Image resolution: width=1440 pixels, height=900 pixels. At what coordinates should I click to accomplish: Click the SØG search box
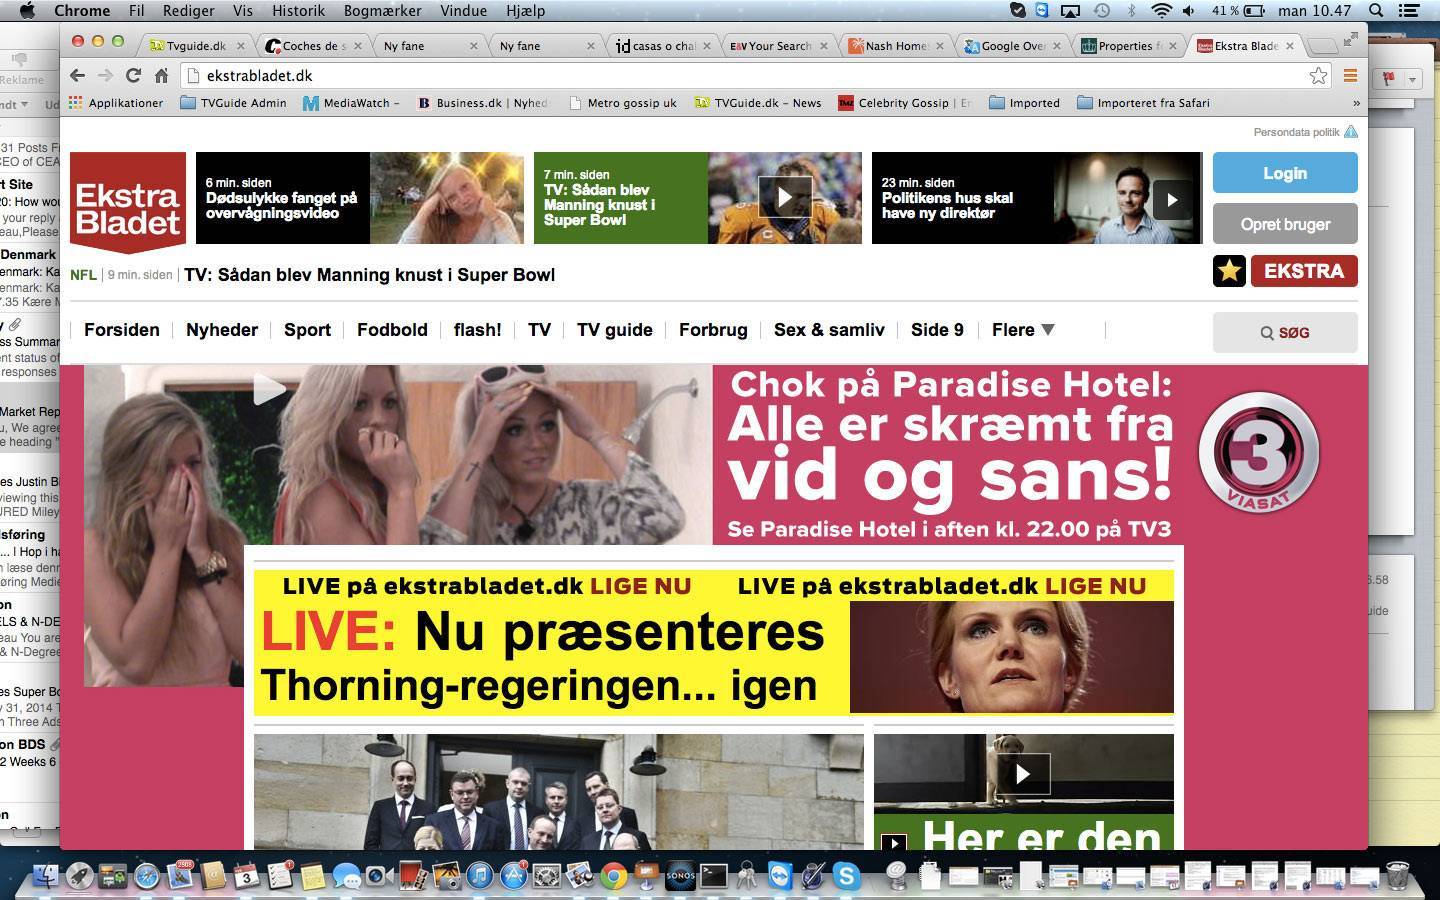(x=1285, y=333)
